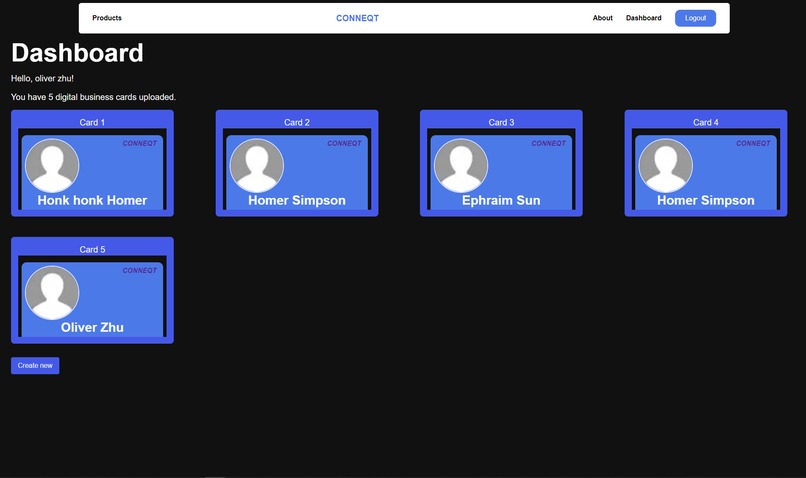
Task: Open the Products nav link
Action: pos(107,18)
